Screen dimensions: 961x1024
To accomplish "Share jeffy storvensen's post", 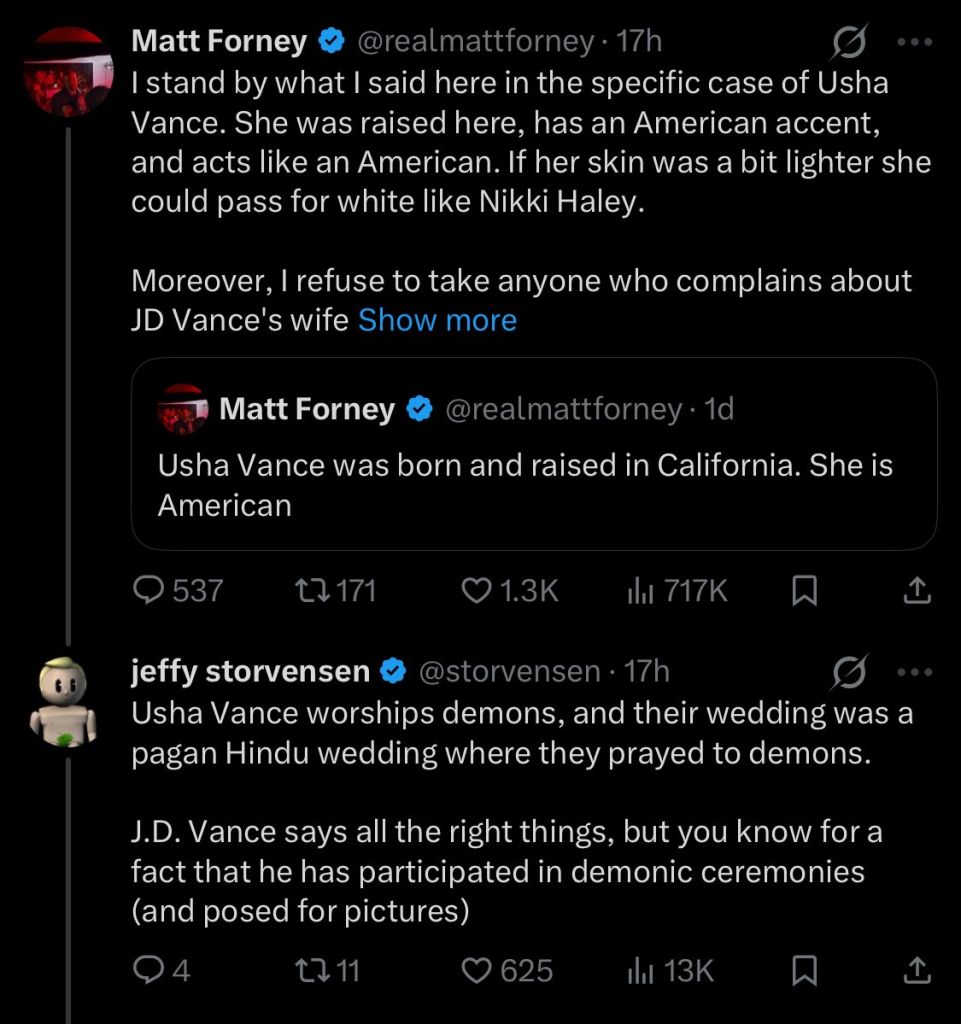I will [916, 970].
